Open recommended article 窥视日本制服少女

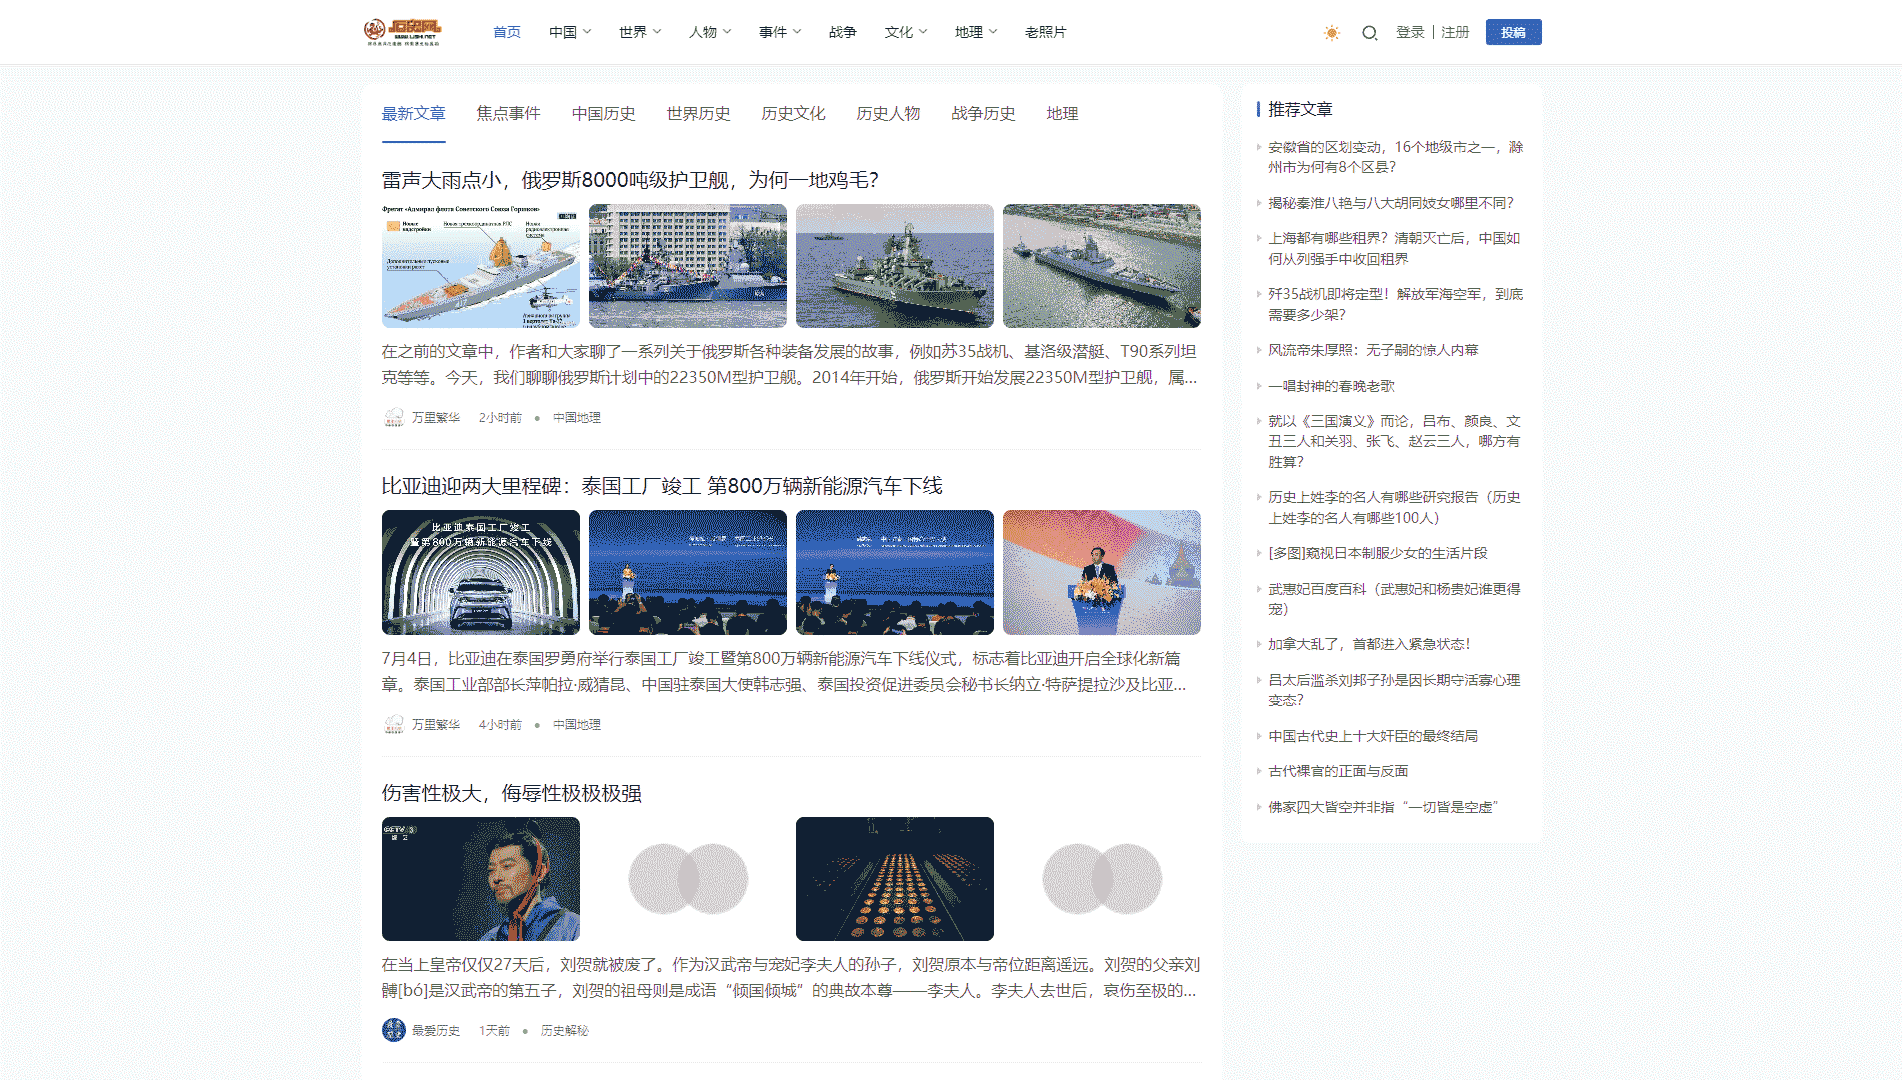tap(1377, 553)
